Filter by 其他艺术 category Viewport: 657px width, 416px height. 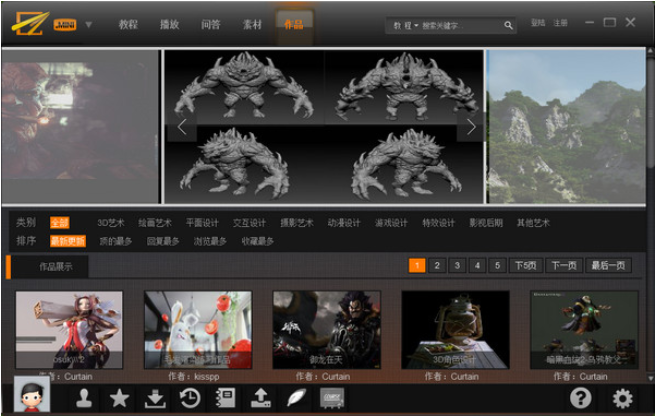pyautogui.click(x=533, y=223)
